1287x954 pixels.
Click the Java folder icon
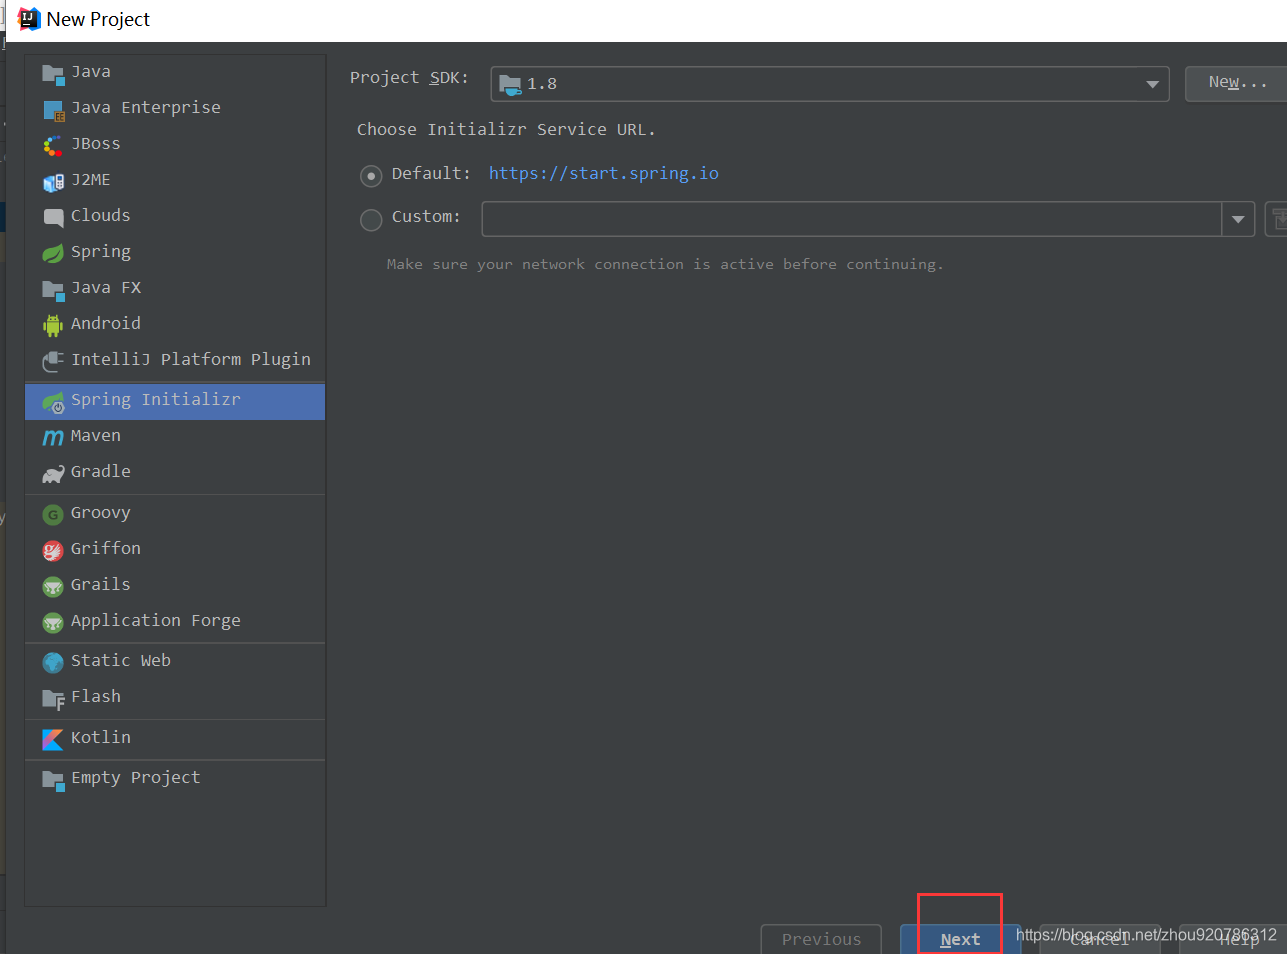[53, 73]
